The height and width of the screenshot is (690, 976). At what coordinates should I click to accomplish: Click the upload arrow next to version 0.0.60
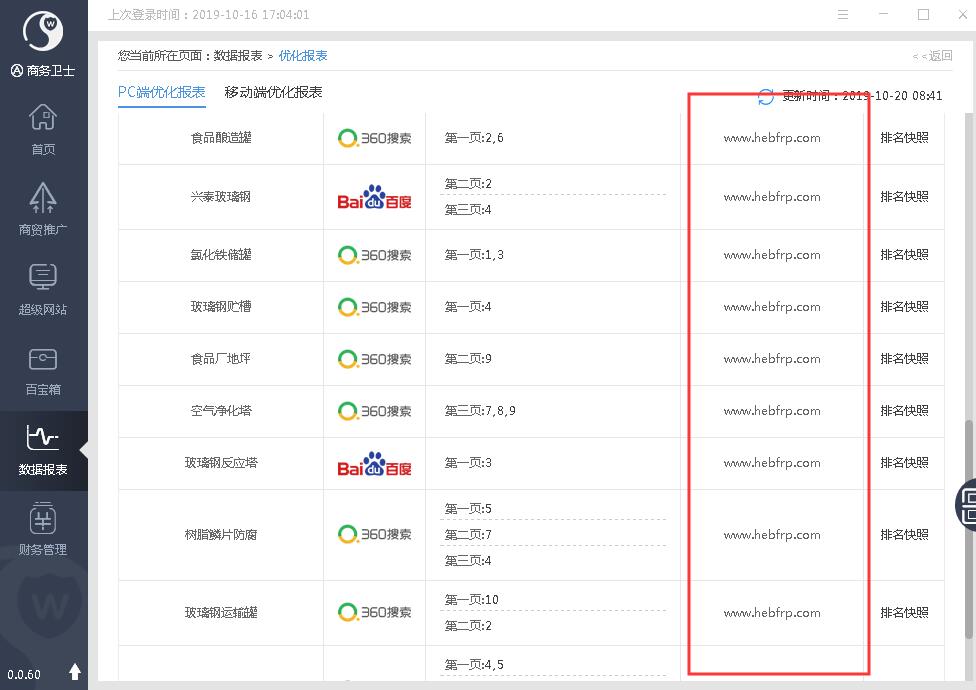[75, 673]
